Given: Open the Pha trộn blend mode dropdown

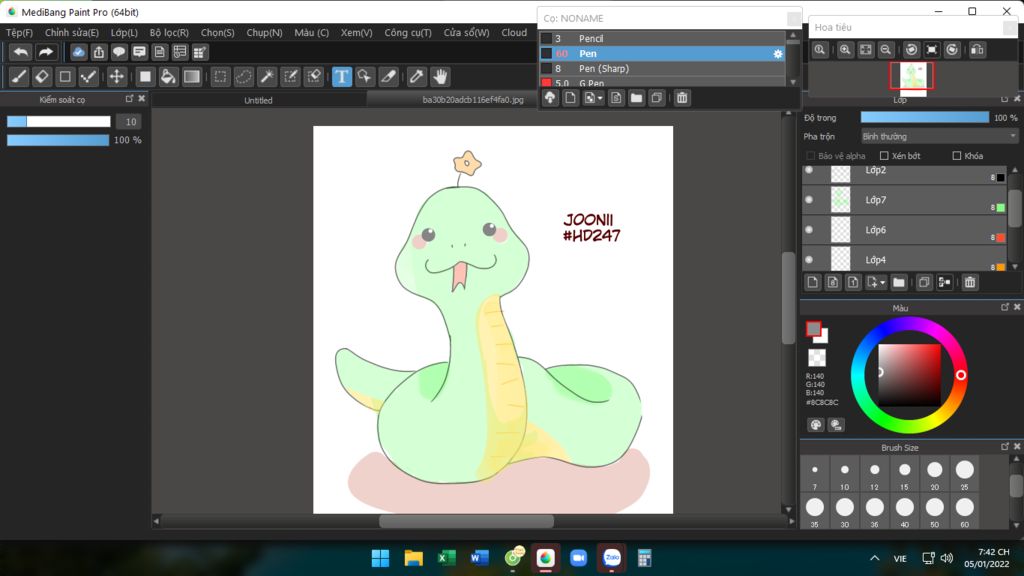Looking at the screenshot, I should (x=939, y=136).
